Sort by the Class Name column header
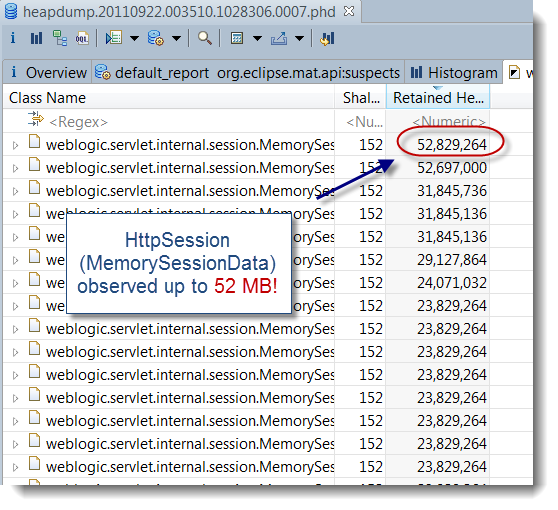This screenshot has height=510, width=558. click(x=169, y=98)
